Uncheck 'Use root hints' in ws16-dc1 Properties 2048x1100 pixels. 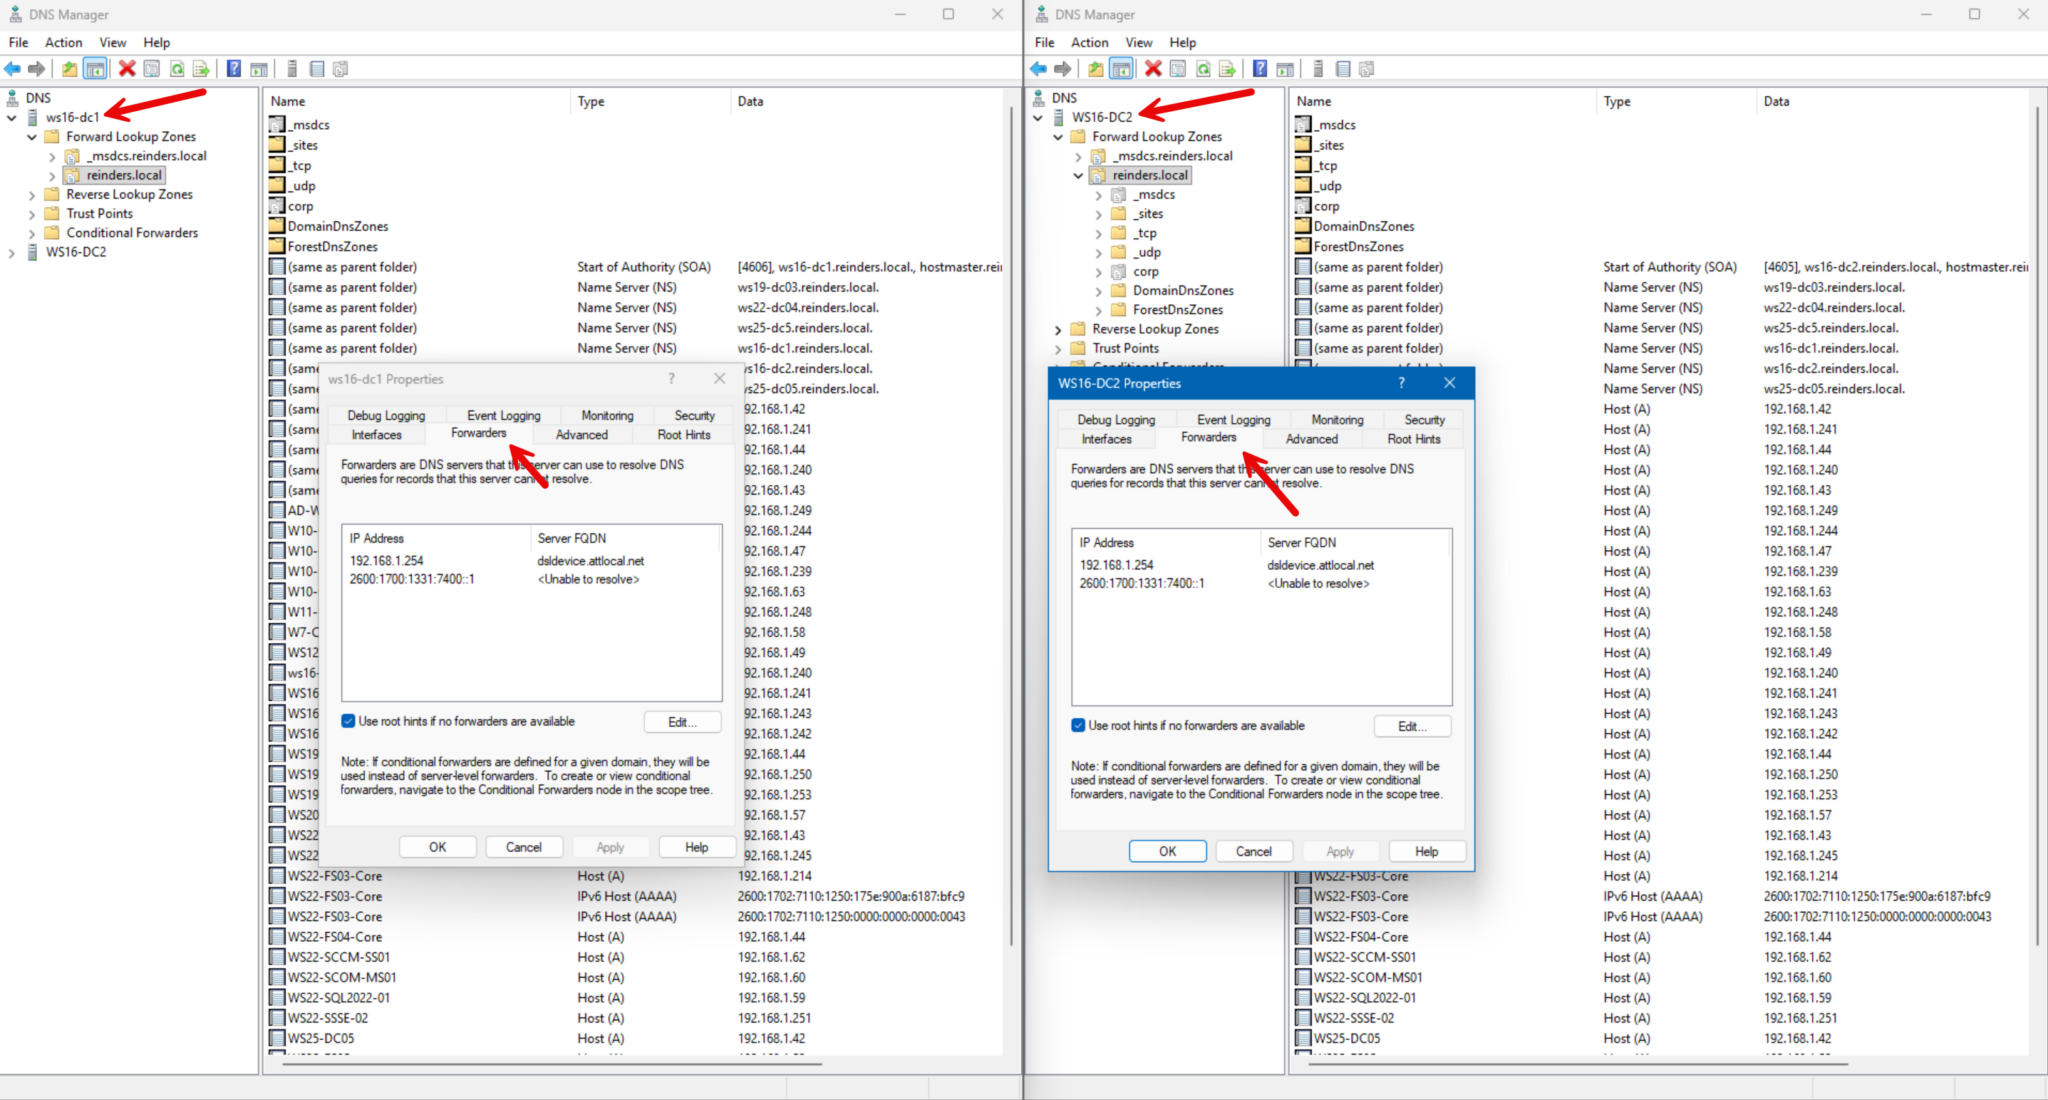click(x=348, y=721)
